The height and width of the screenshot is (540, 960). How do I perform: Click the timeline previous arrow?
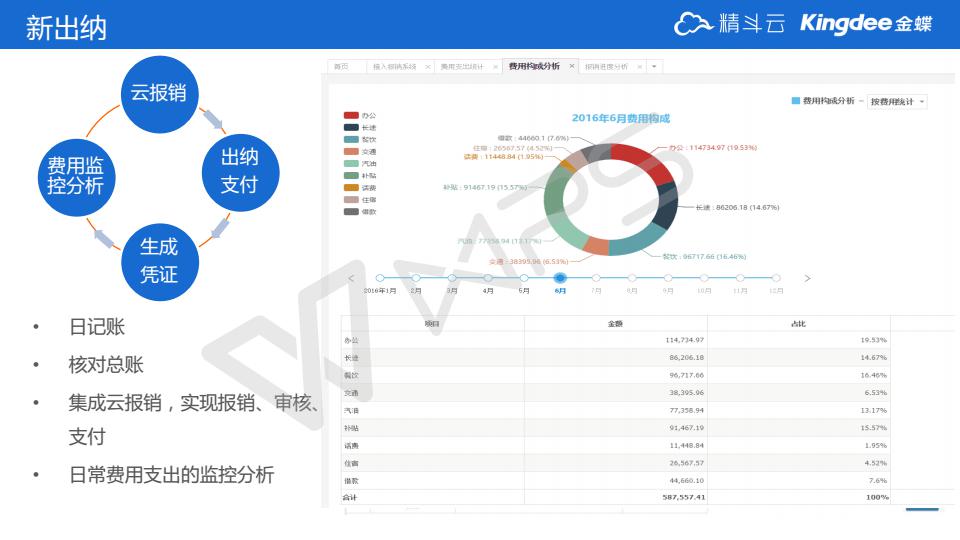point(351,278)
